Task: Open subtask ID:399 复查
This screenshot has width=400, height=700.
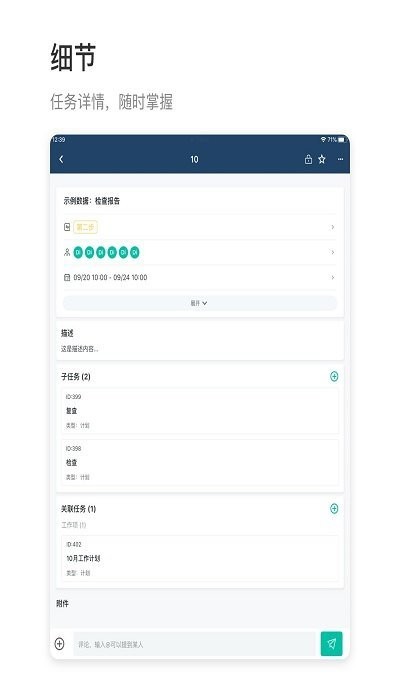Action: [200, 411]
